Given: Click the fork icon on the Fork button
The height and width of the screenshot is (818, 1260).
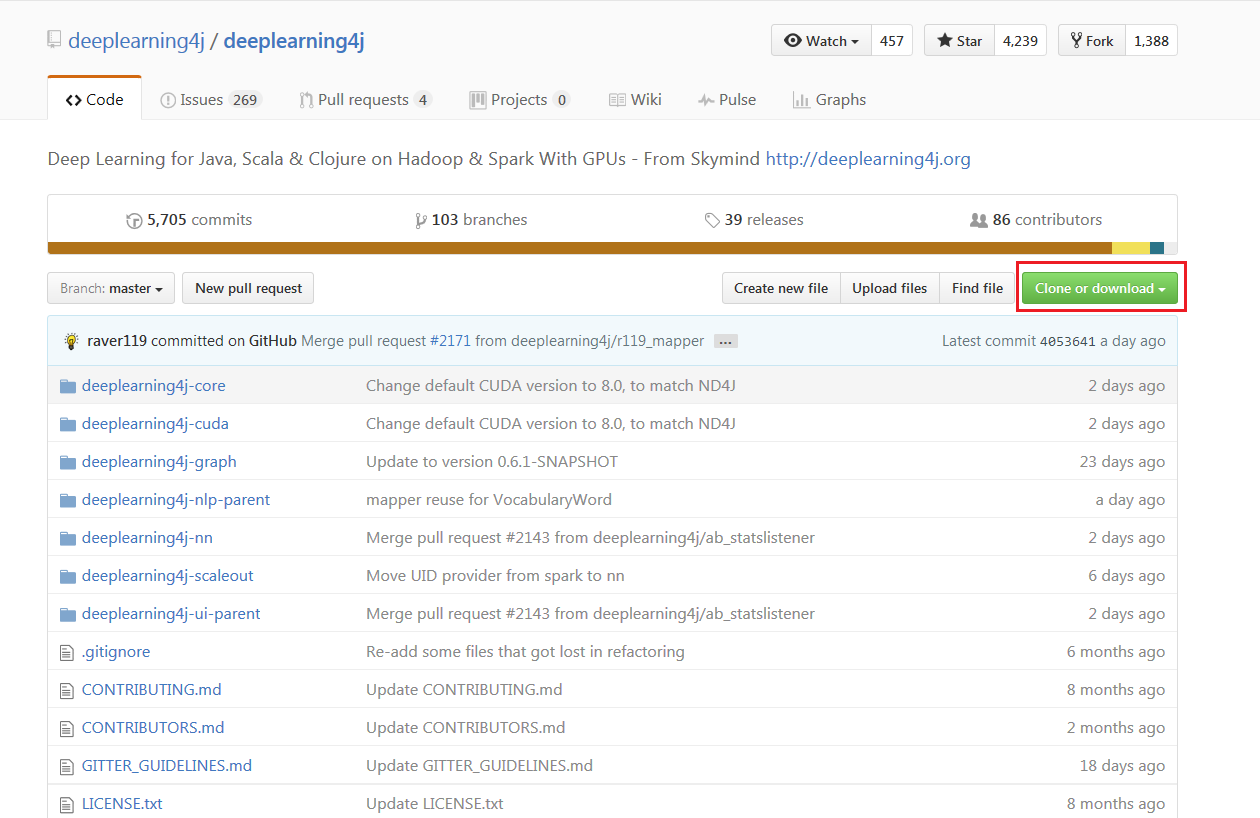Looking at the screenshot, I should (1075, 40).
